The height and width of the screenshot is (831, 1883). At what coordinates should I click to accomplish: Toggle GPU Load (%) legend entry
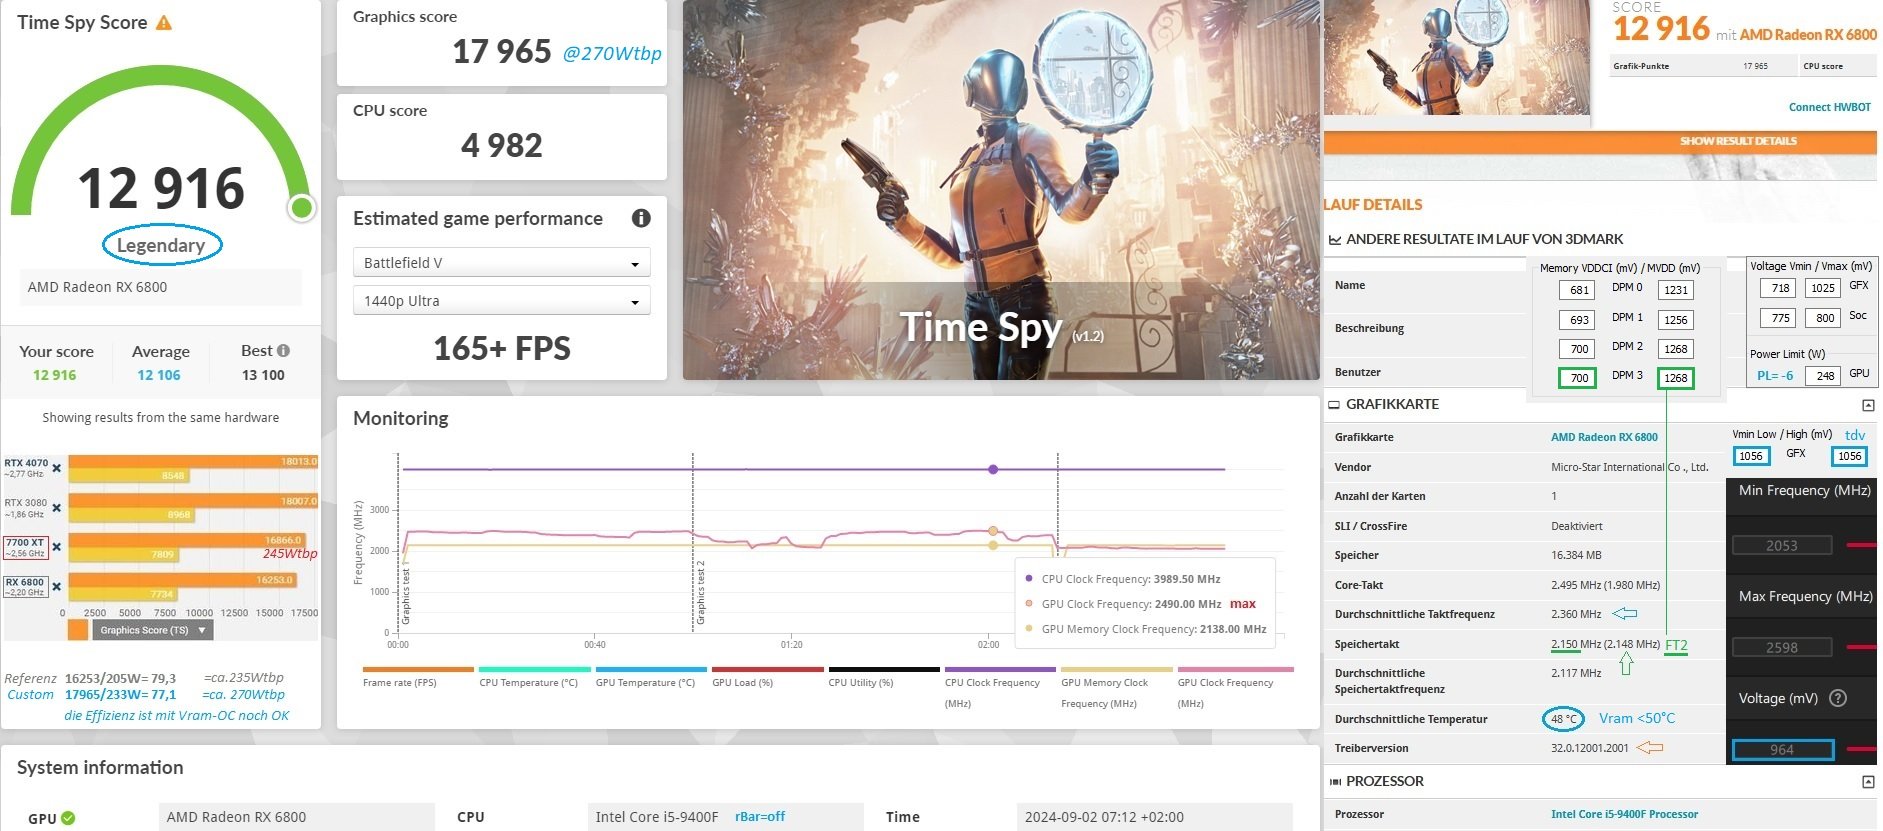[767, 679]
